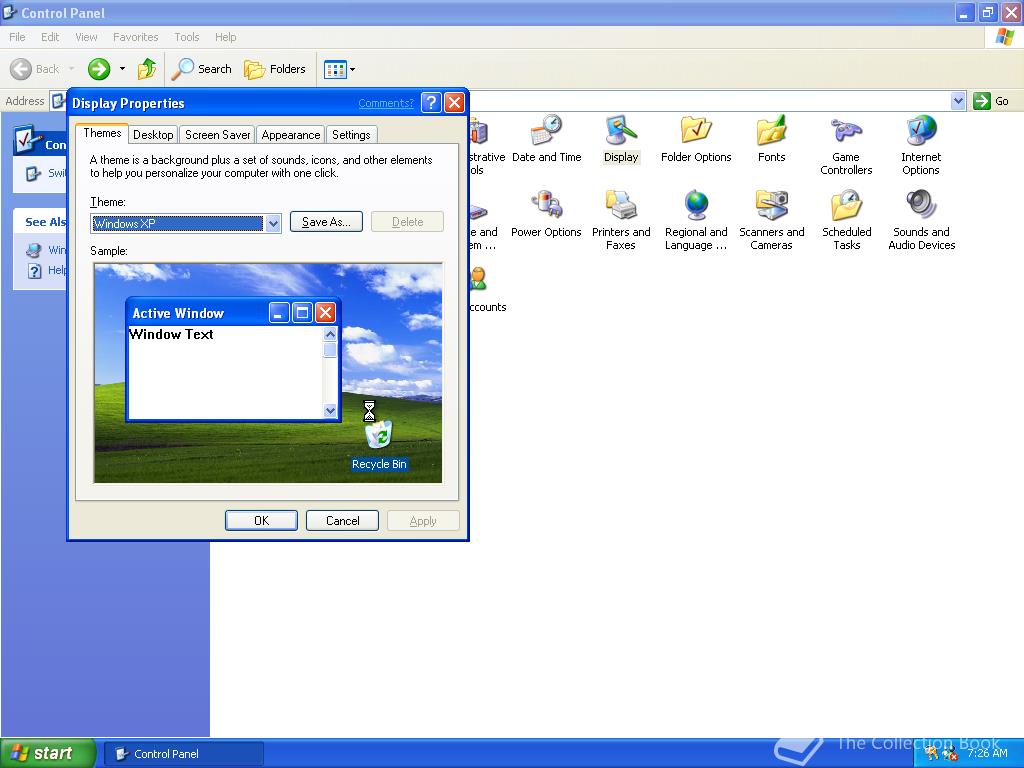Click OK in Display Properties
The height and width of the screenshot is (768, 1024).
[261, 520]
